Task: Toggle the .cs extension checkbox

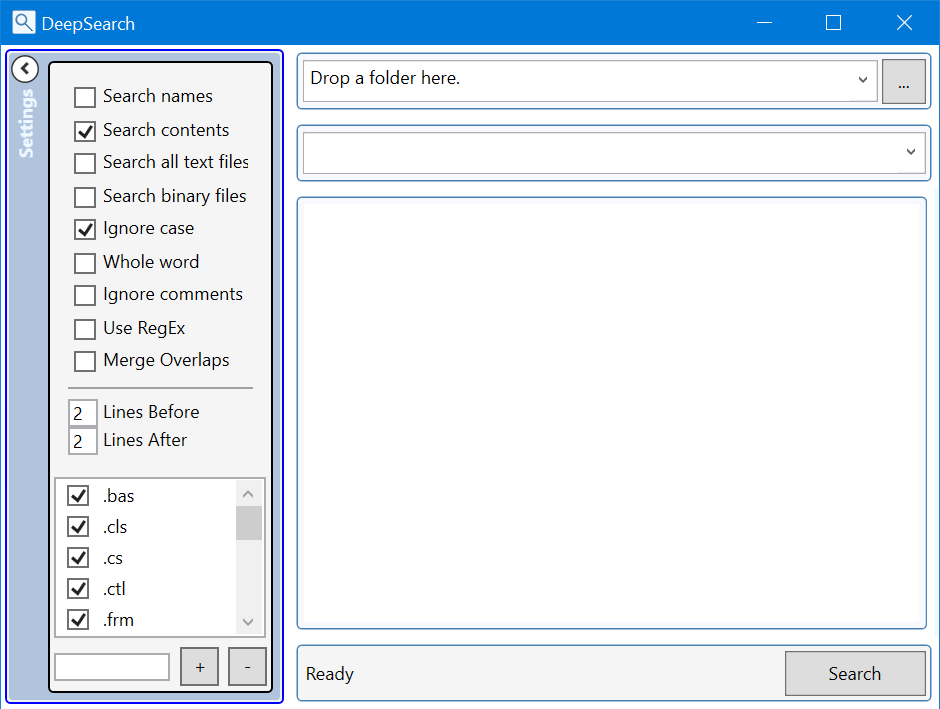Action: pos(78,558)
